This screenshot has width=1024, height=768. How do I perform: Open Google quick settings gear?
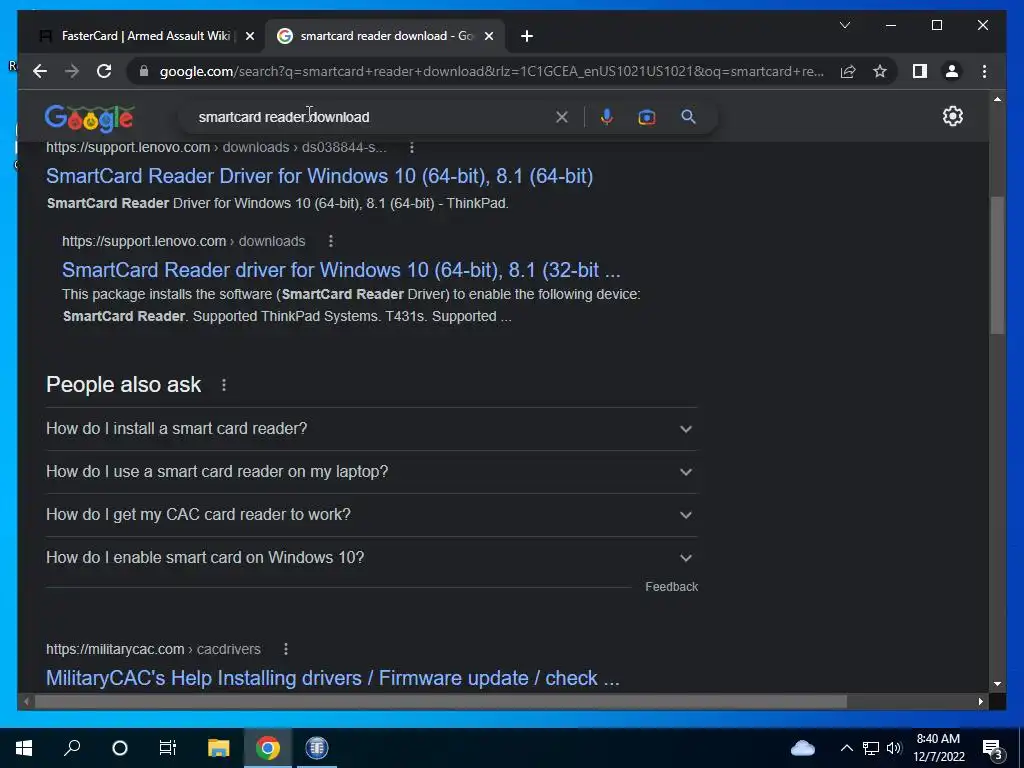click(953, 116)
